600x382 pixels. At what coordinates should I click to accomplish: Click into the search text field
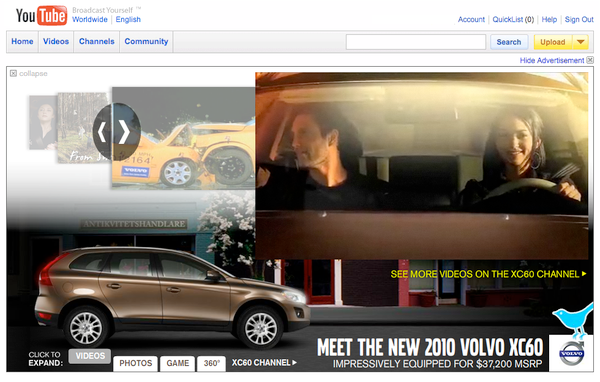[416, 42]
